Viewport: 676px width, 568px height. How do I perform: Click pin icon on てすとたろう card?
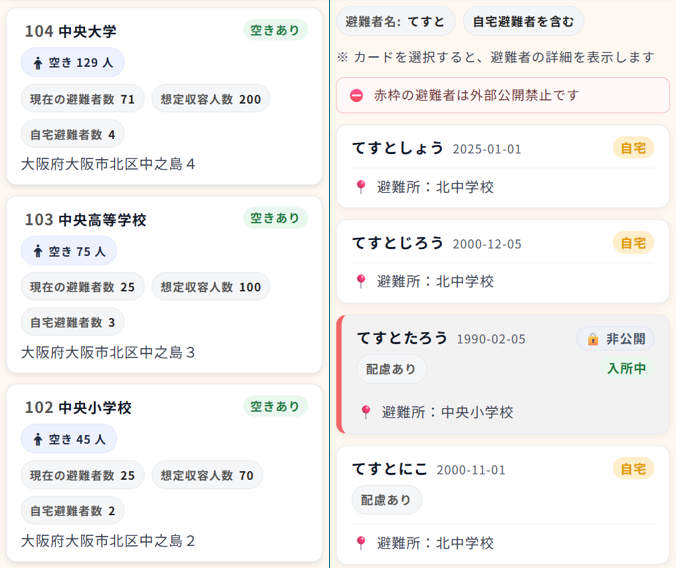point(366,412)
